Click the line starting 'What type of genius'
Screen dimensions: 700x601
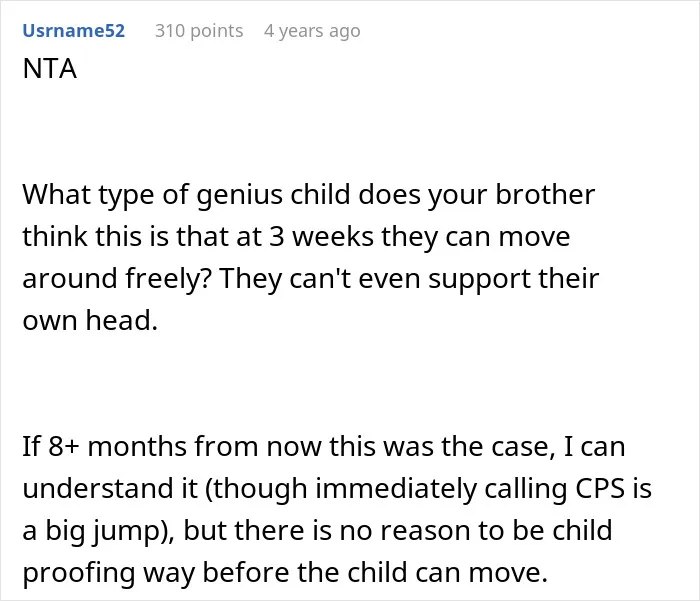click(308, 196)
